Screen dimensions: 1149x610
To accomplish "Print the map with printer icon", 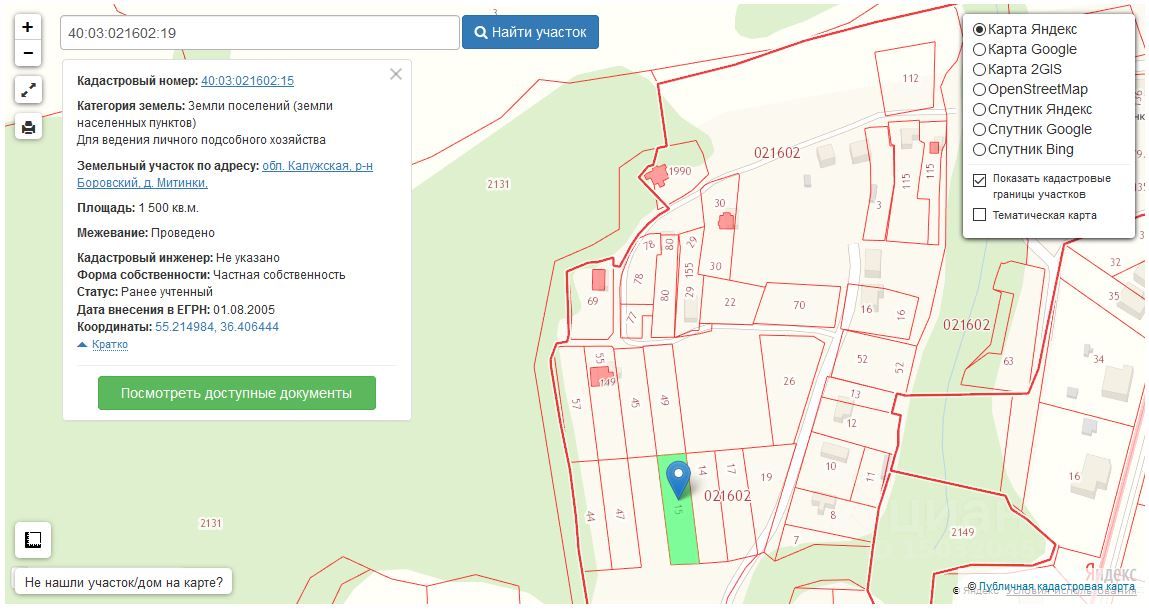I will tap(28, 128).
